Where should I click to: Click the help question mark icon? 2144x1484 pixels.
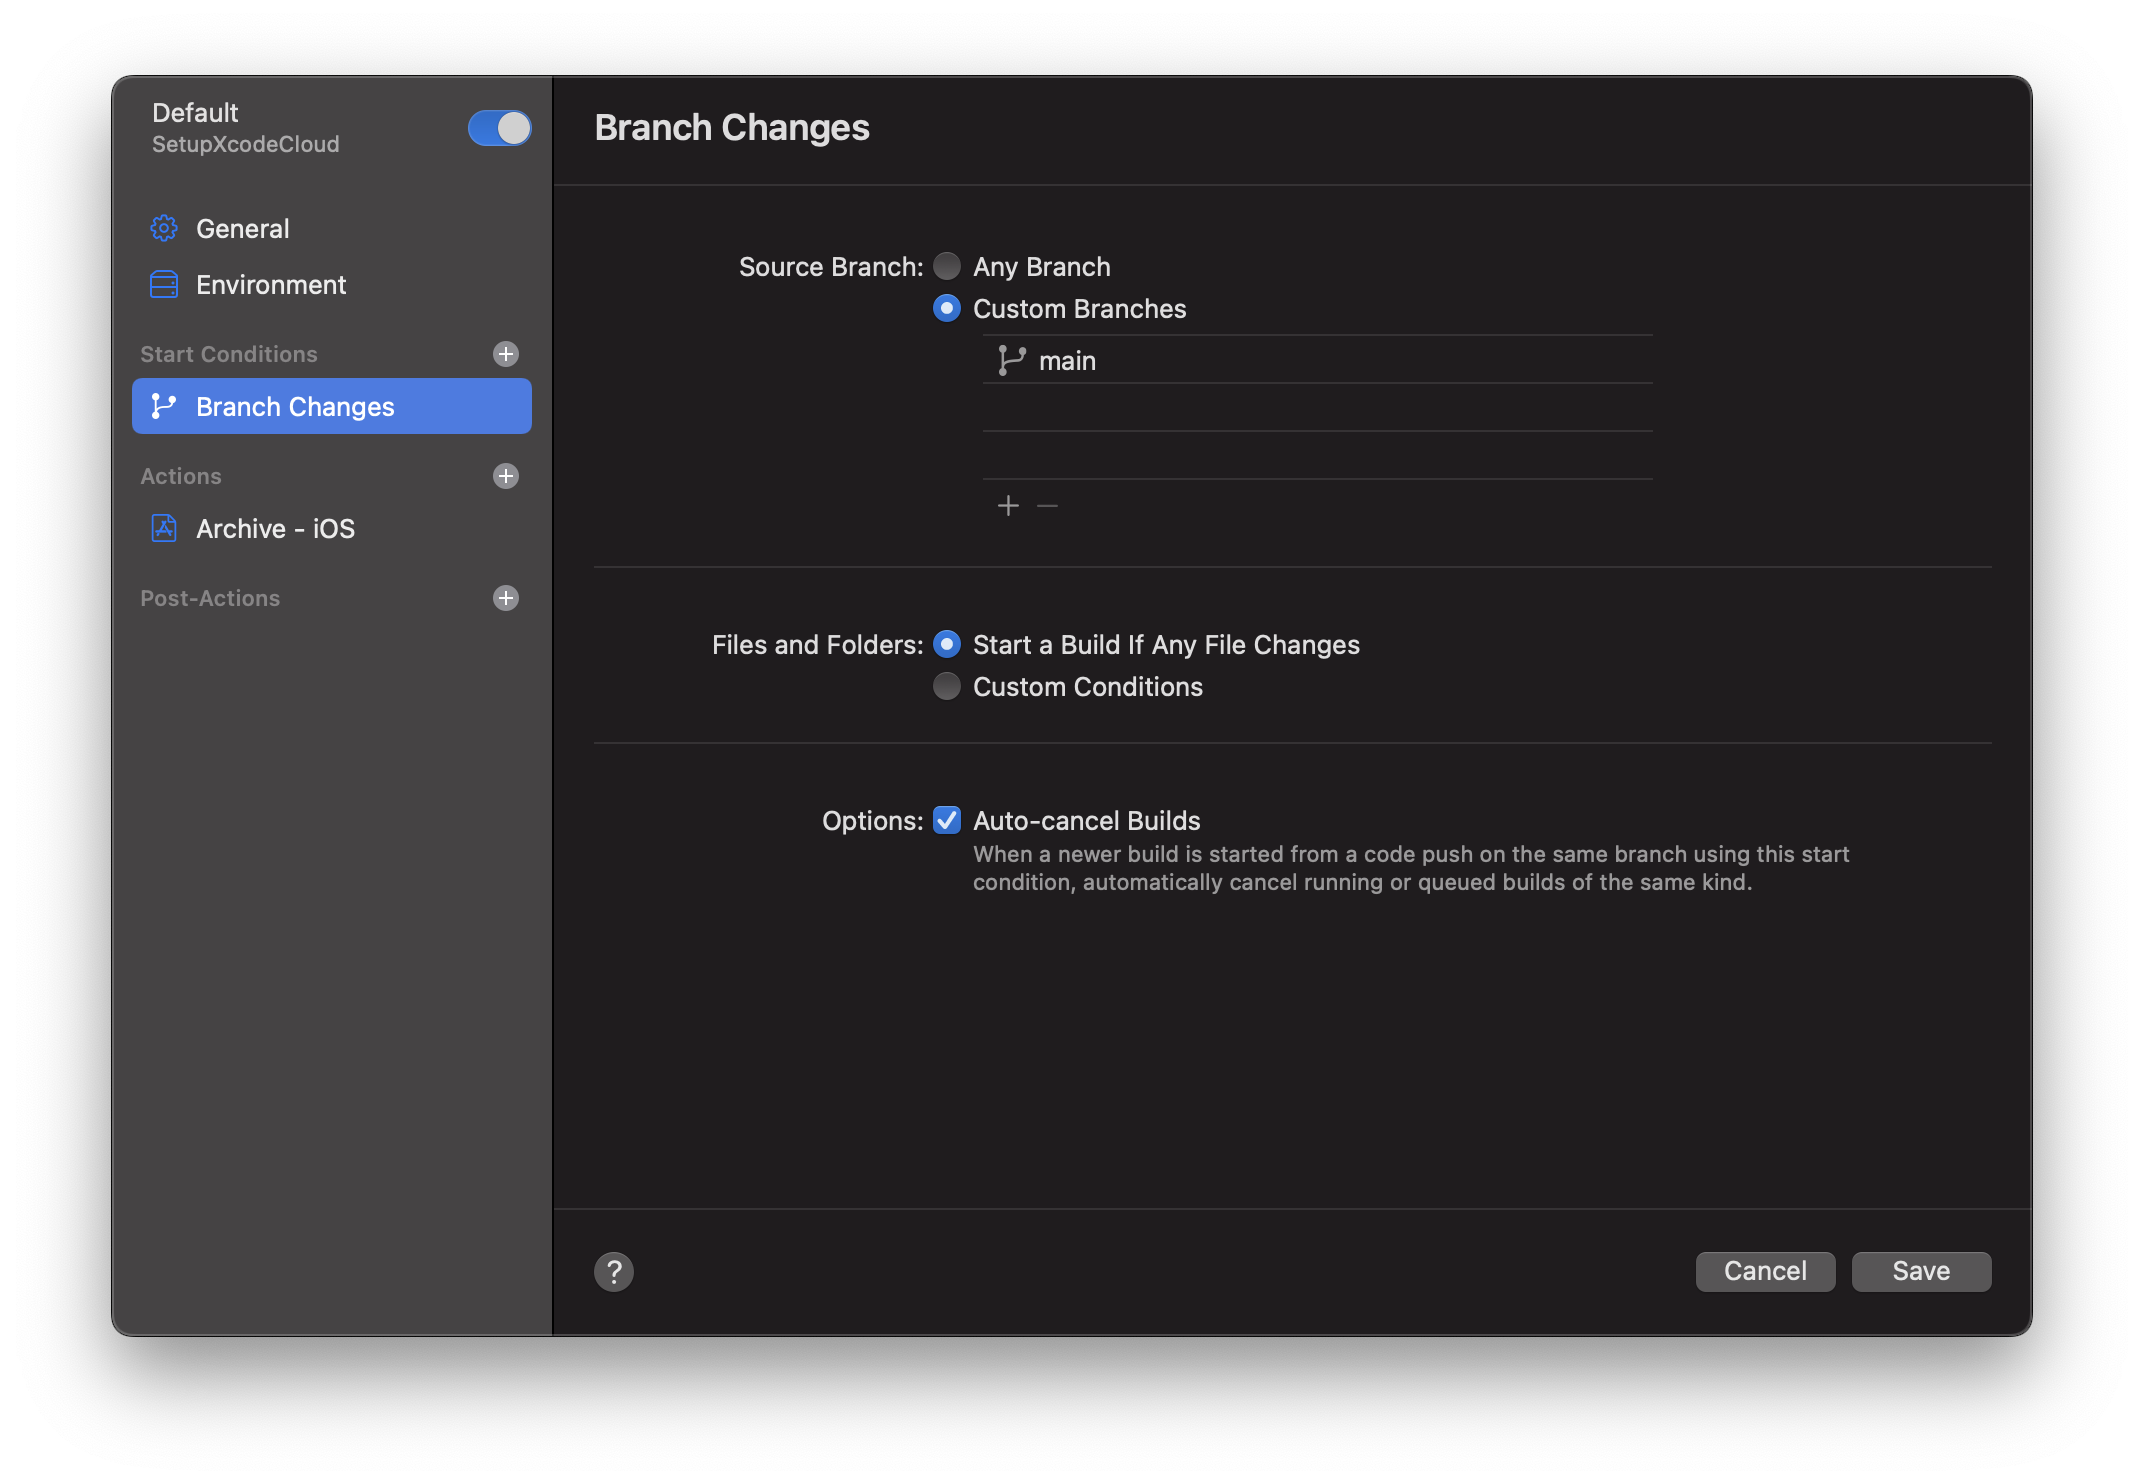(614, 1271)
